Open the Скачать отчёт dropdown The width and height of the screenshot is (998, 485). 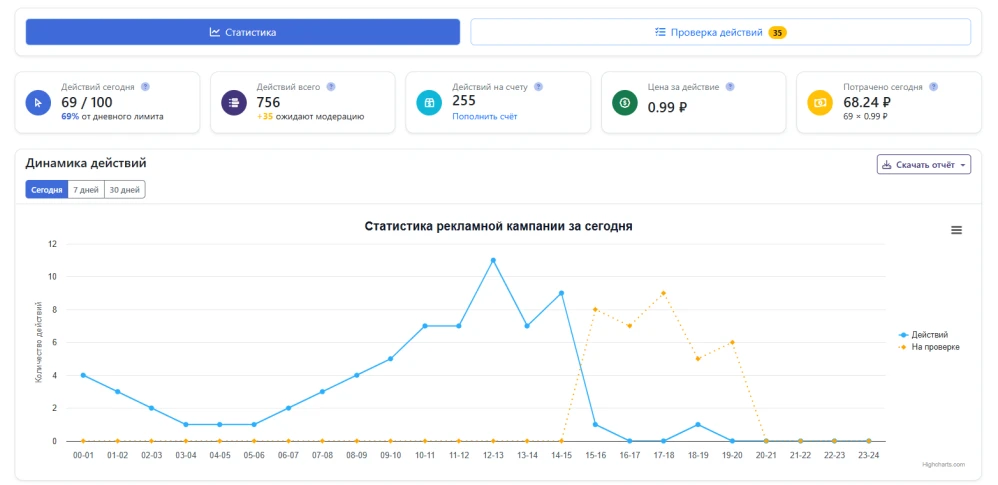coord(924,164)
